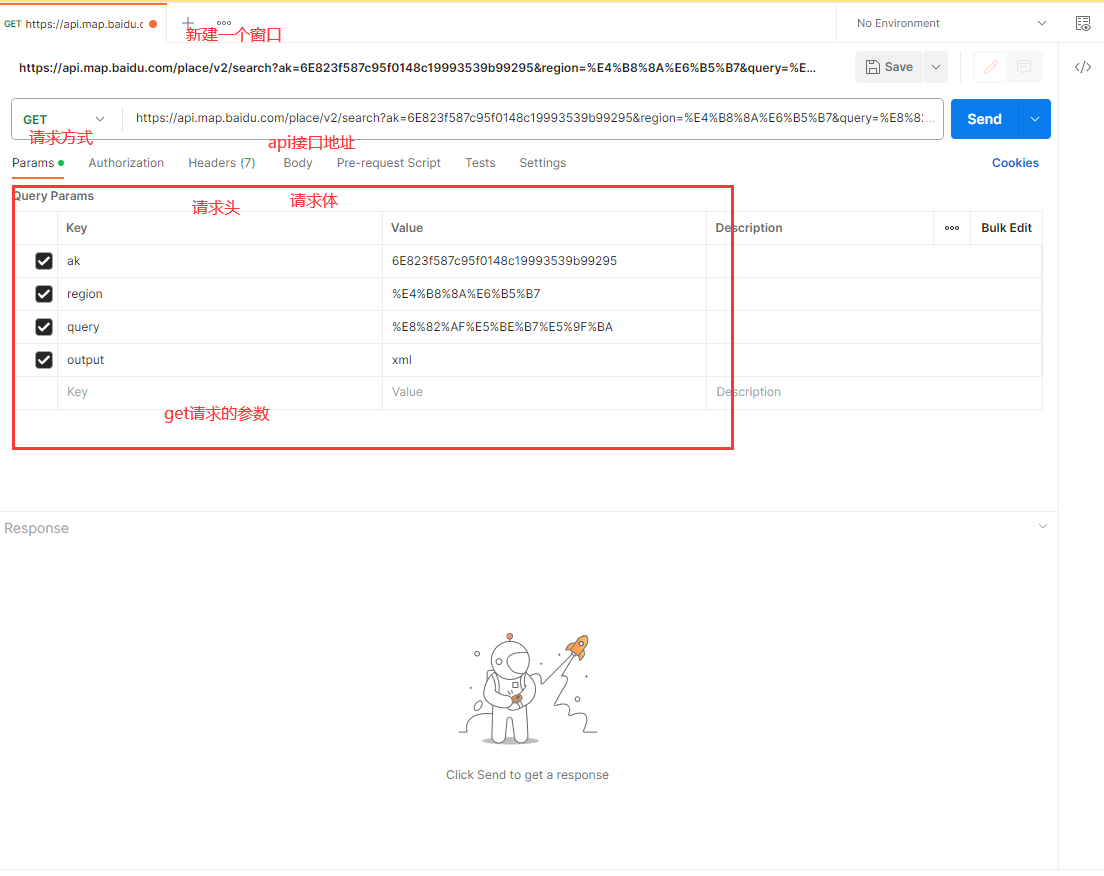Open the Pre-request Script tab
The image size is (1104, 876).
click(x=389, y=163)
